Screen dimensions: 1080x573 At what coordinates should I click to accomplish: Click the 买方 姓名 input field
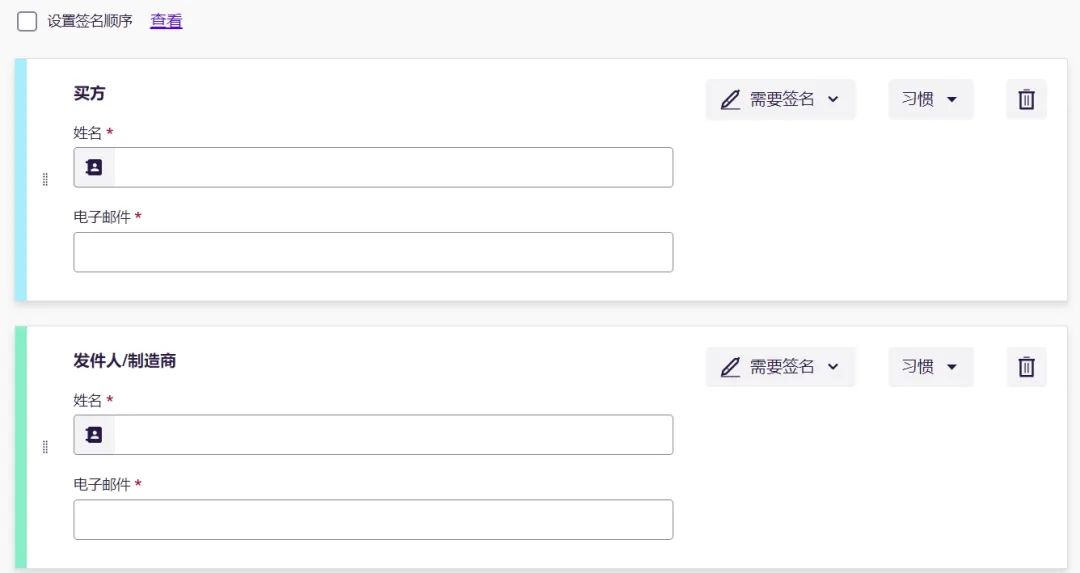click(392, 167)
